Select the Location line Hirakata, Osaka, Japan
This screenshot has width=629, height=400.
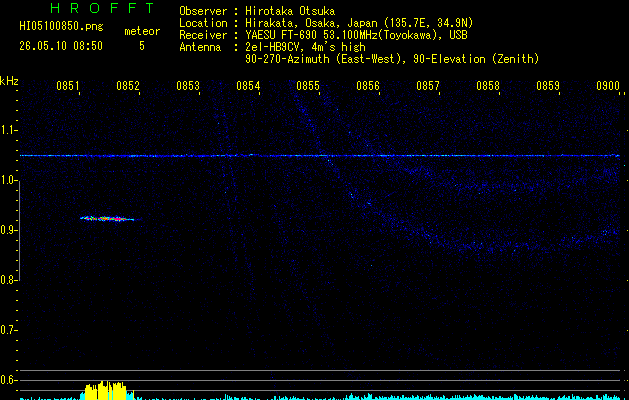coord(326,23)
